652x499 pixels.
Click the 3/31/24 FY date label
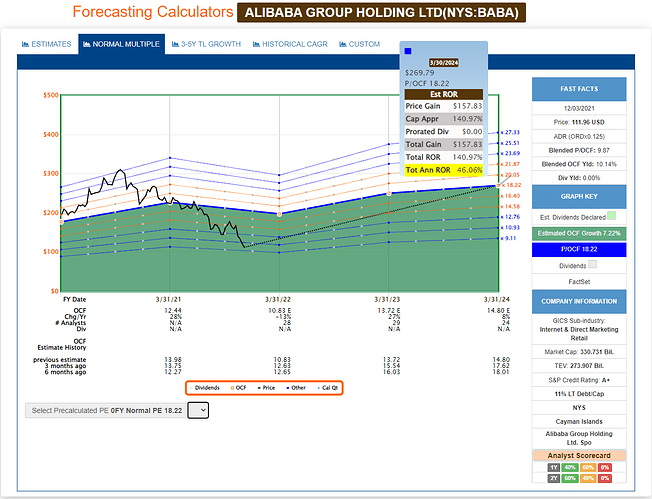click(x=496, y=299)
